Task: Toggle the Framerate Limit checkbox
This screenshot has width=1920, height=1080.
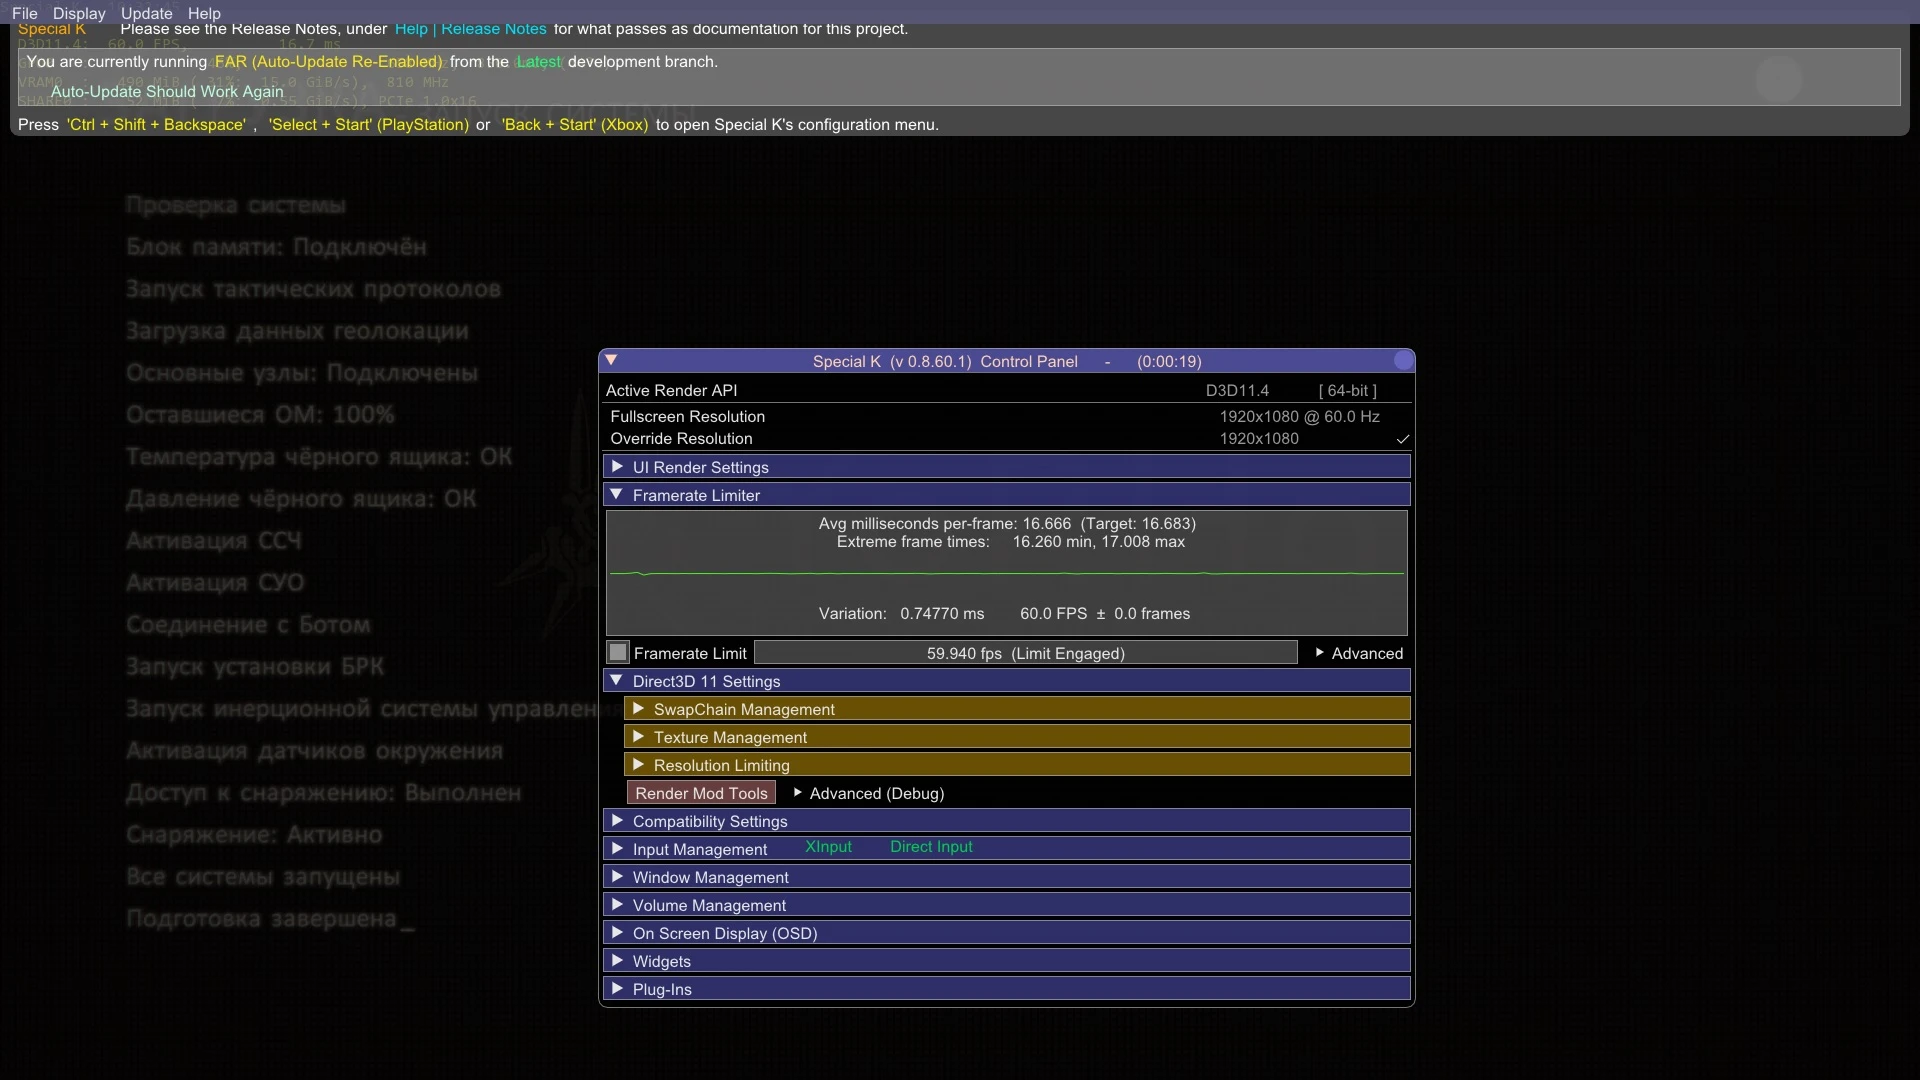Action: (618, 653)
